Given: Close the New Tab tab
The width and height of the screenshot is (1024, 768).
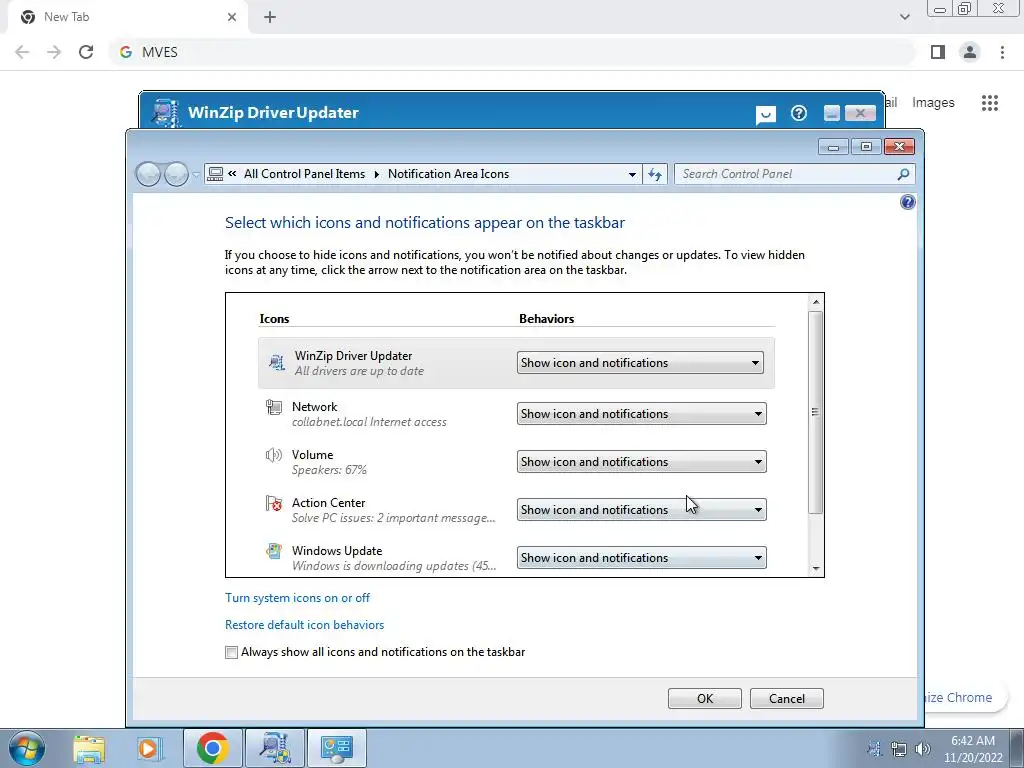Looking at the screenshot, I should click(x=232, y=17).
